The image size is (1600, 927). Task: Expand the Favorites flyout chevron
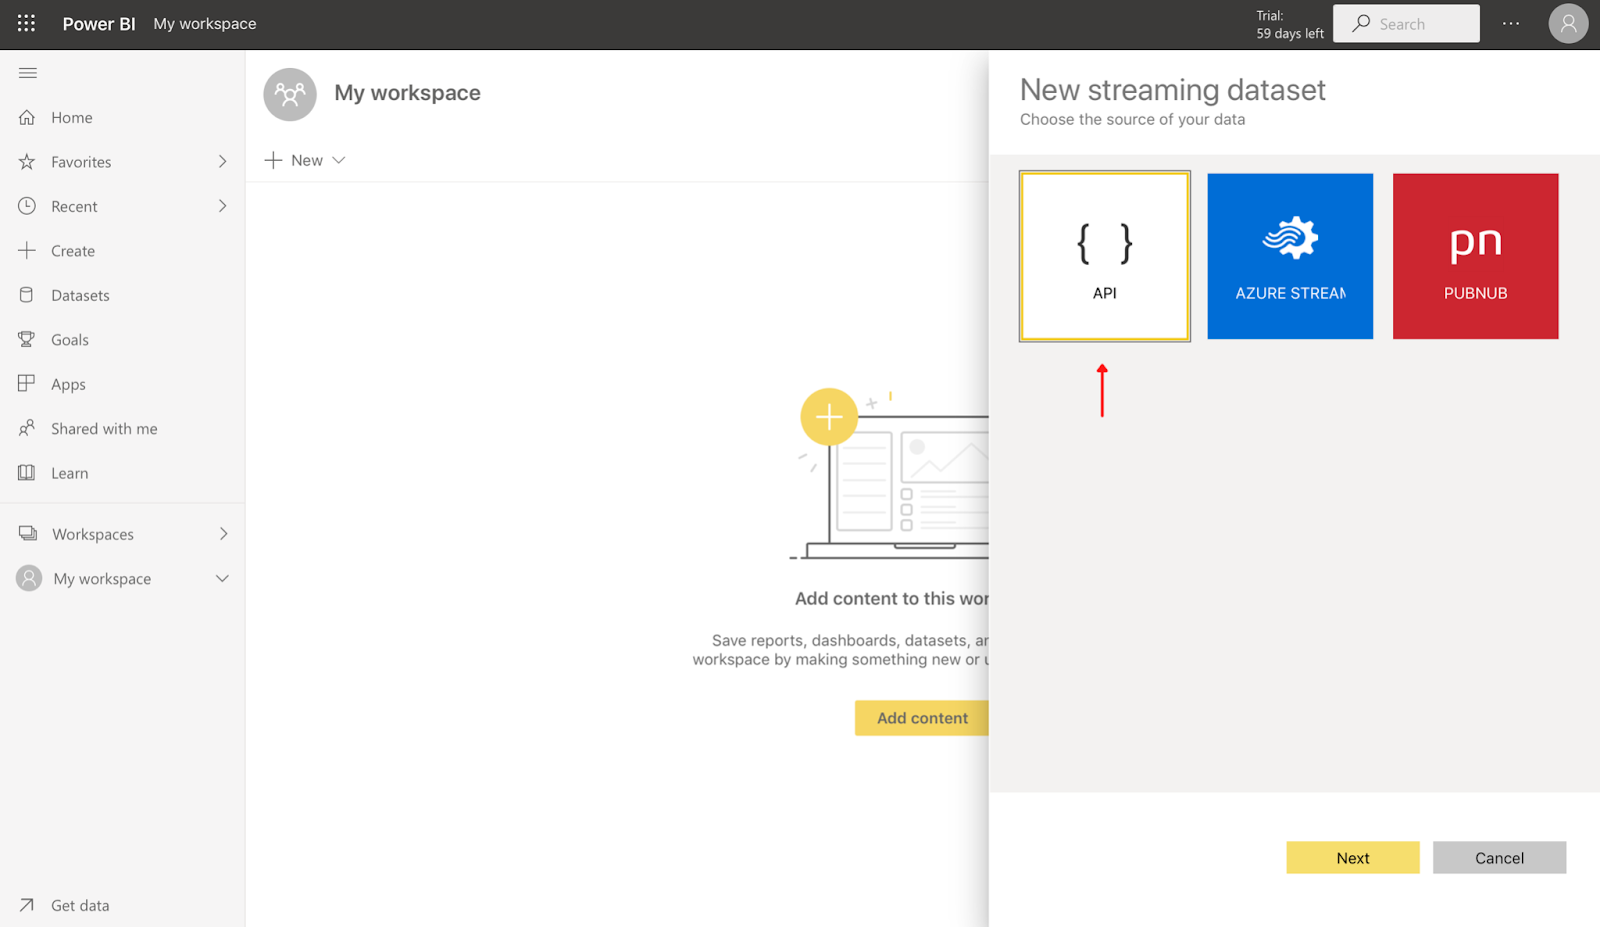click(x=222, y=162)
